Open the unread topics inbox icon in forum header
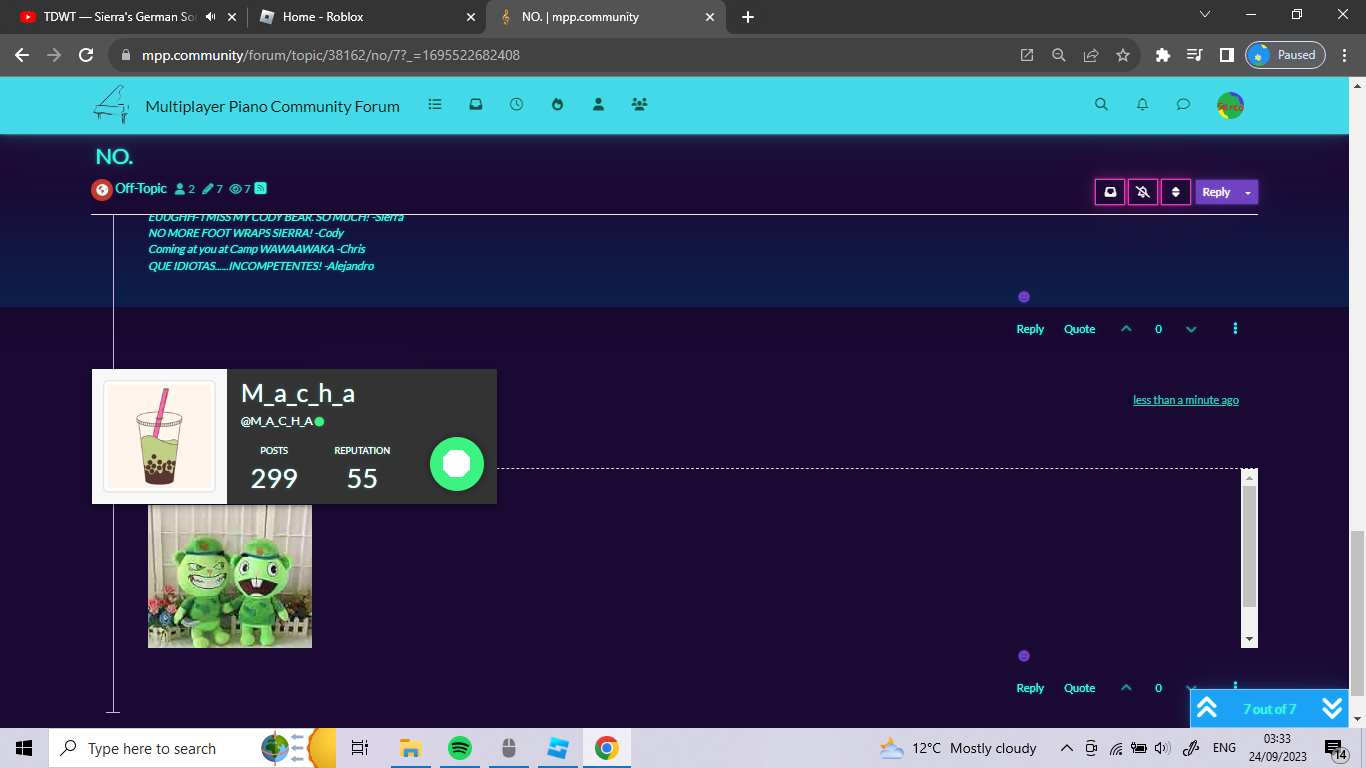This screenshot has height=768, width=1366. pos(476,104)
